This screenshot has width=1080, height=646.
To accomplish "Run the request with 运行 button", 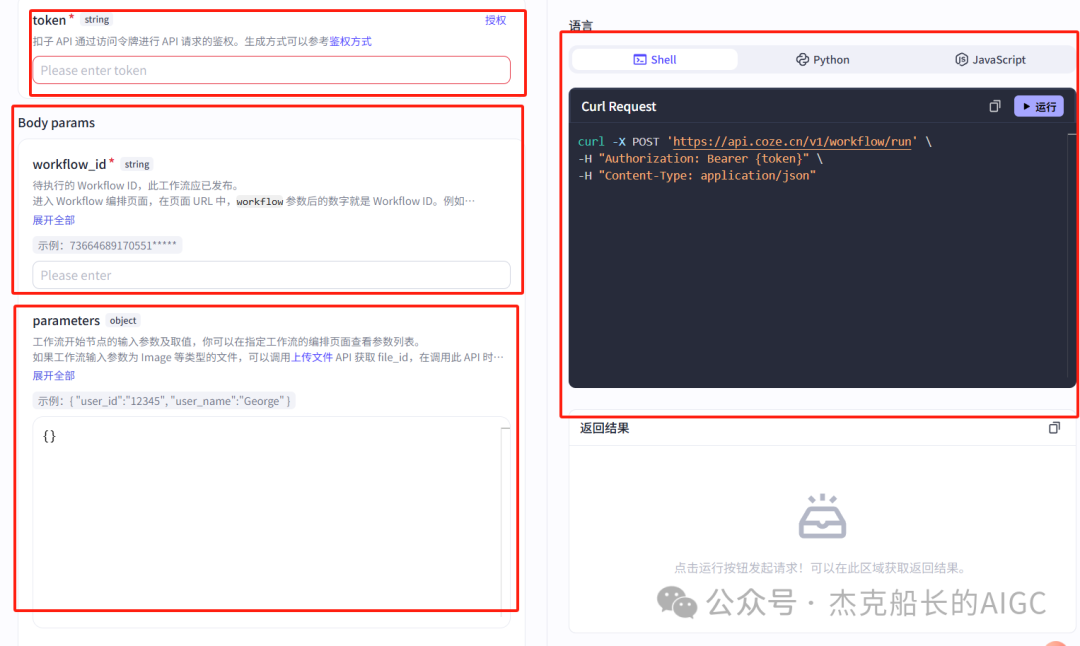I will click(1039, 107).
